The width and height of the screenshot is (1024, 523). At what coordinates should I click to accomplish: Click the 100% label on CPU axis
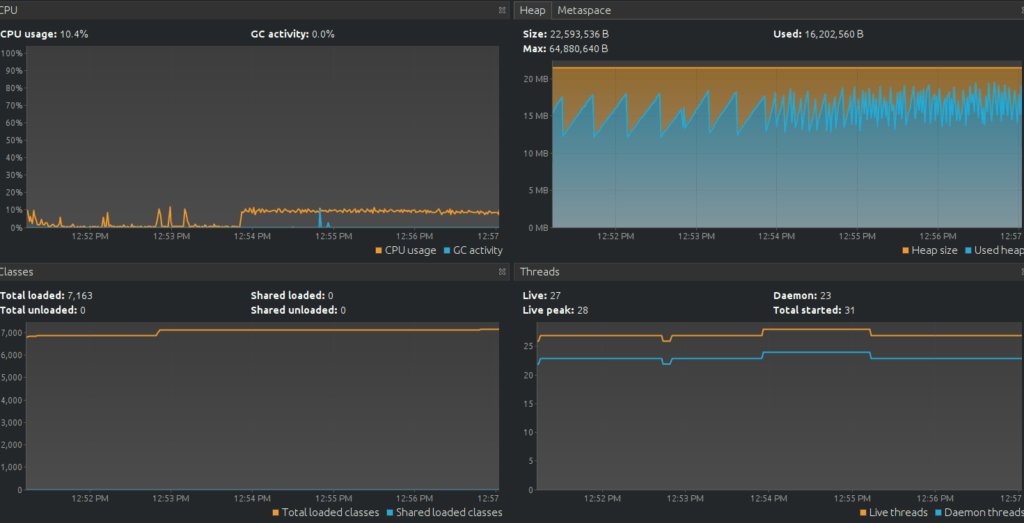[x=10, y=53]
